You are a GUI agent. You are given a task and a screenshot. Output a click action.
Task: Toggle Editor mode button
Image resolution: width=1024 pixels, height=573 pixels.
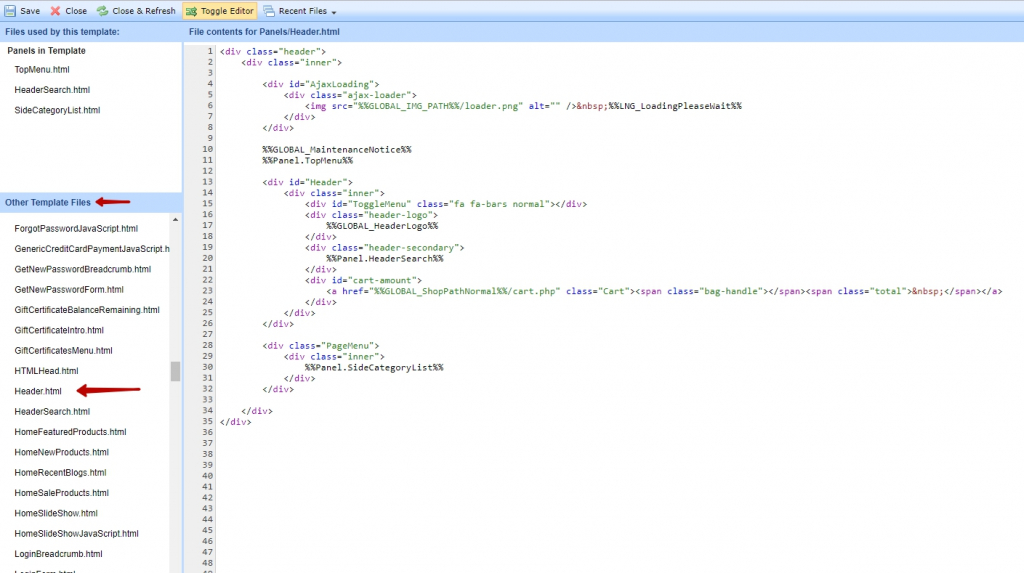point(220,11)
